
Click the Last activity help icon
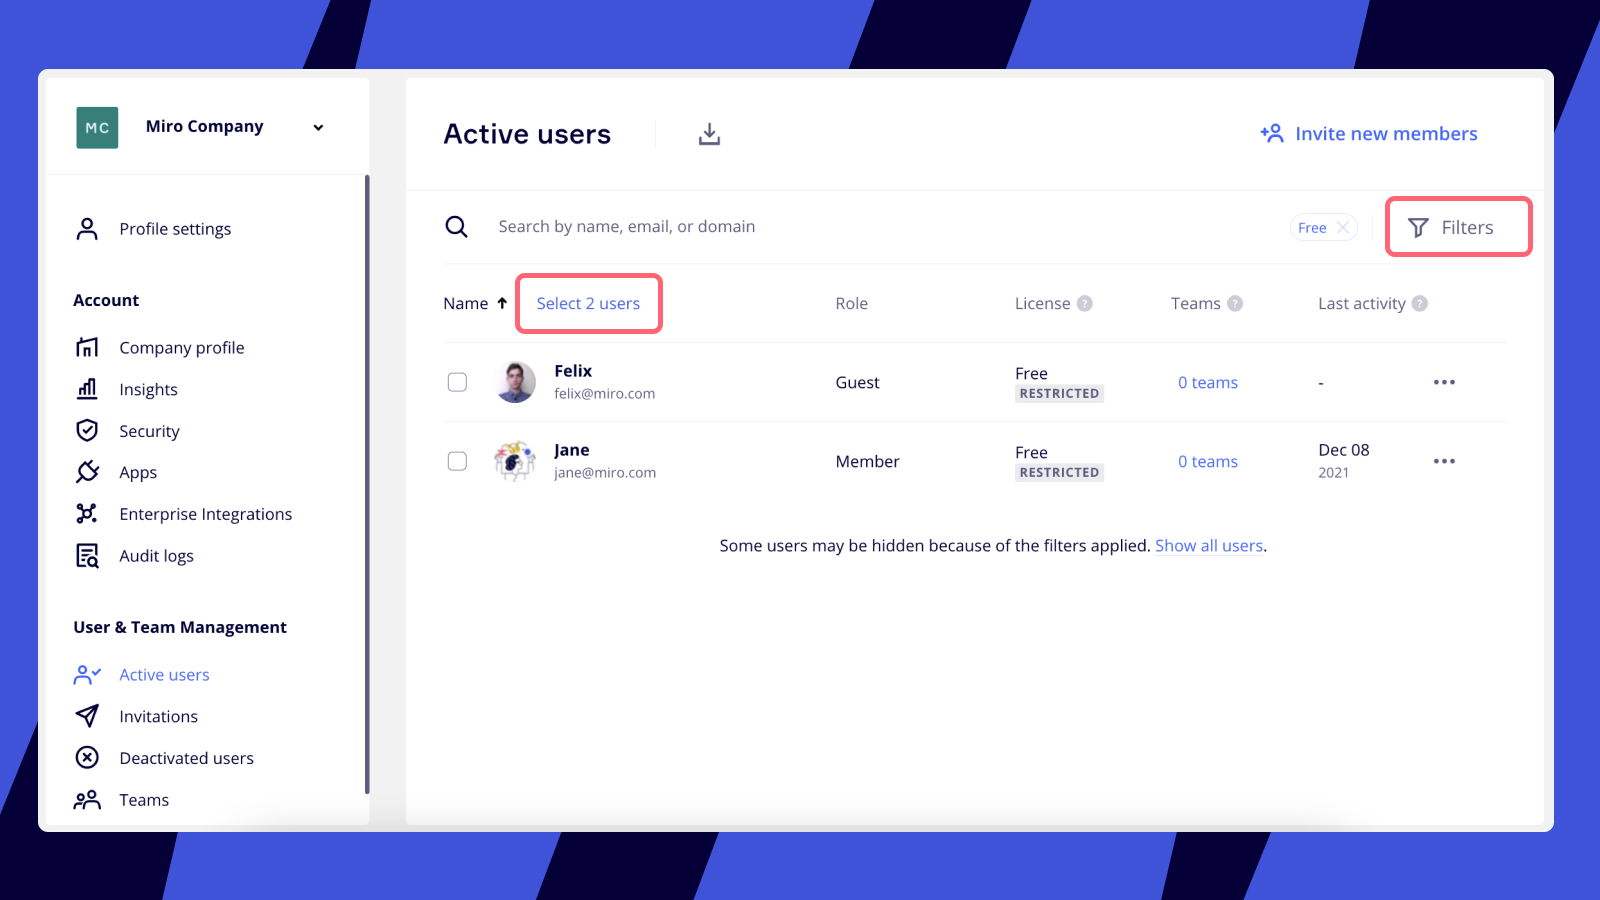point(1420,304)
